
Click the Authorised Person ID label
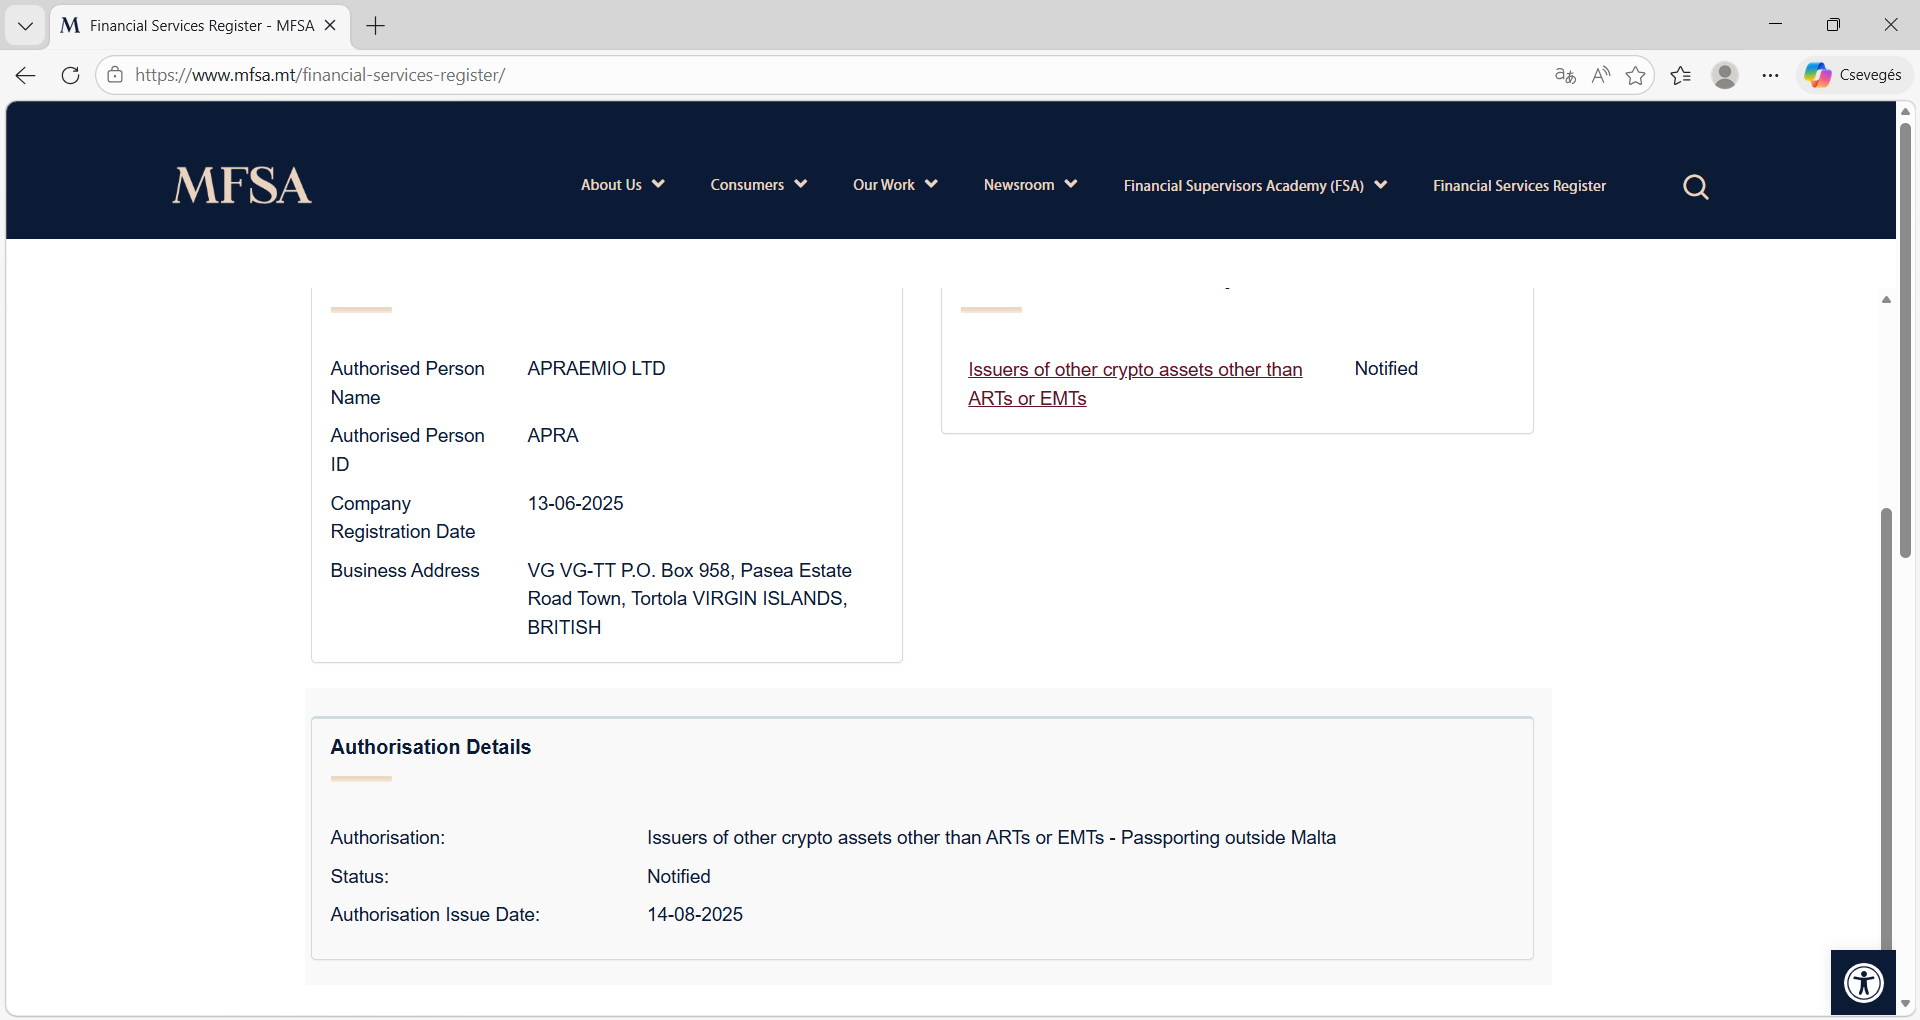click(x=407, y=450)
